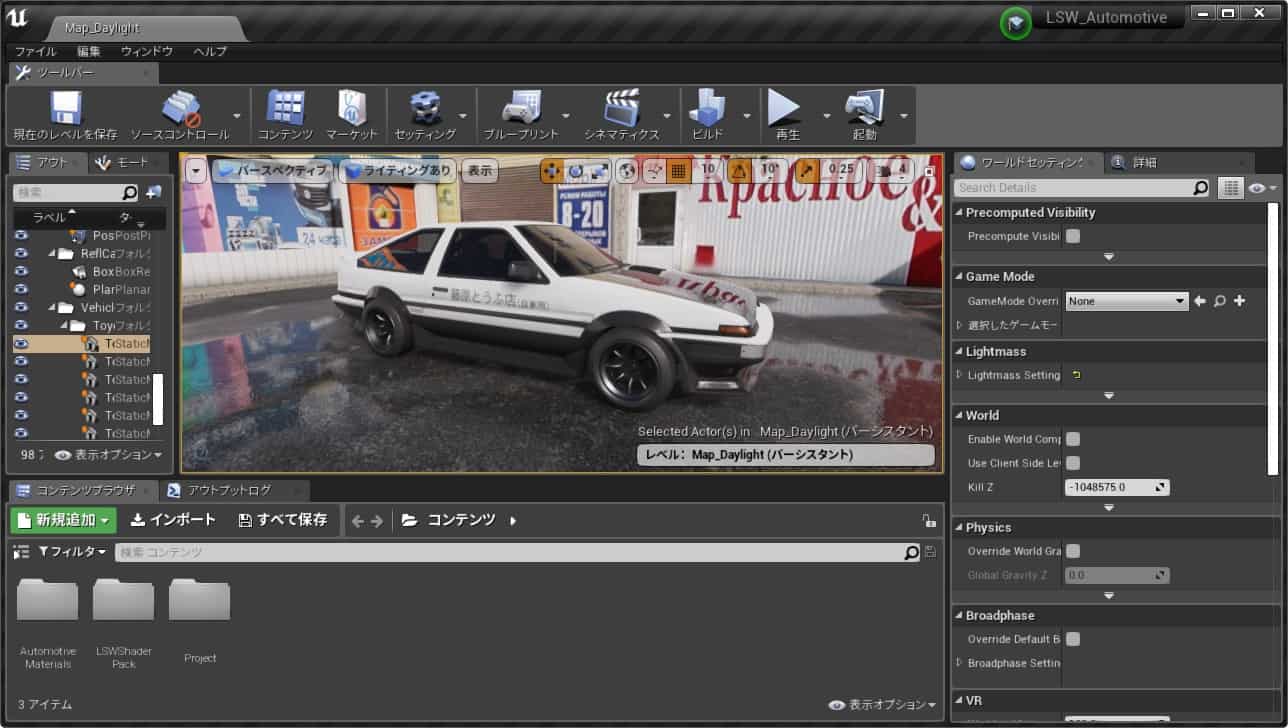Open the Perspective view mode dropdown

tap(272, 171)
